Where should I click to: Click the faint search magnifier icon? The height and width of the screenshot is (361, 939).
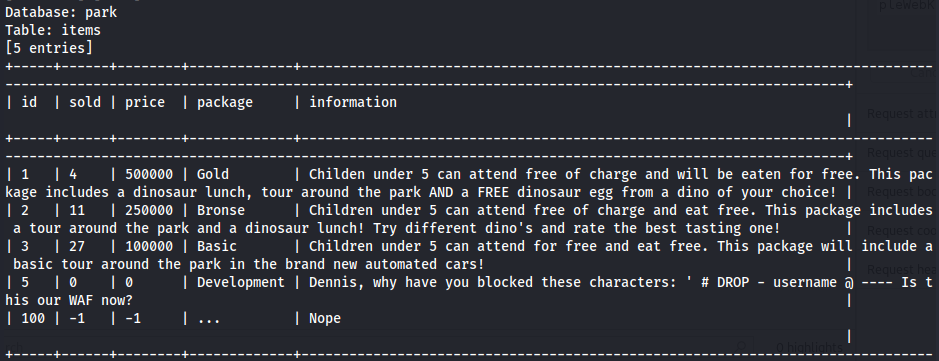pyautogui.click(x=742, y=347)
